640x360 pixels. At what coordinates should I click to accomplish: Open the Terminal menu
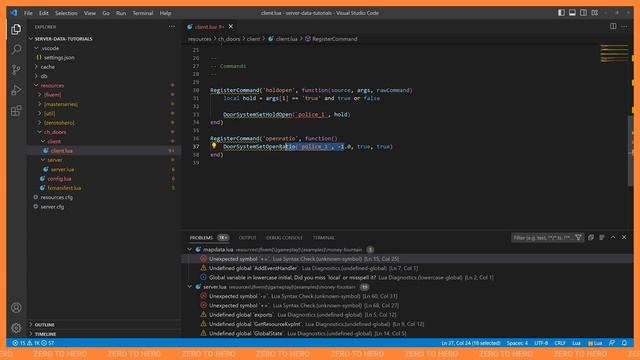pyautogui.click(x=143, y=13)
